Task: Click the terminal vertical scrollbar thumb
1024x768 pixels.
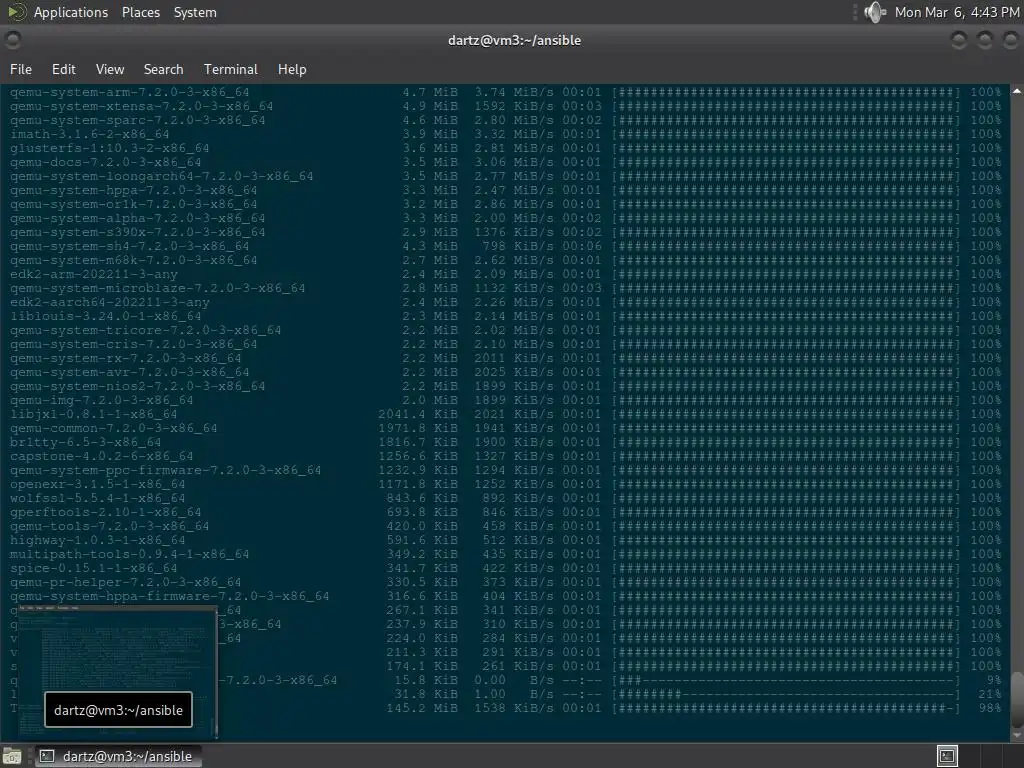Action: point(1017,699)
